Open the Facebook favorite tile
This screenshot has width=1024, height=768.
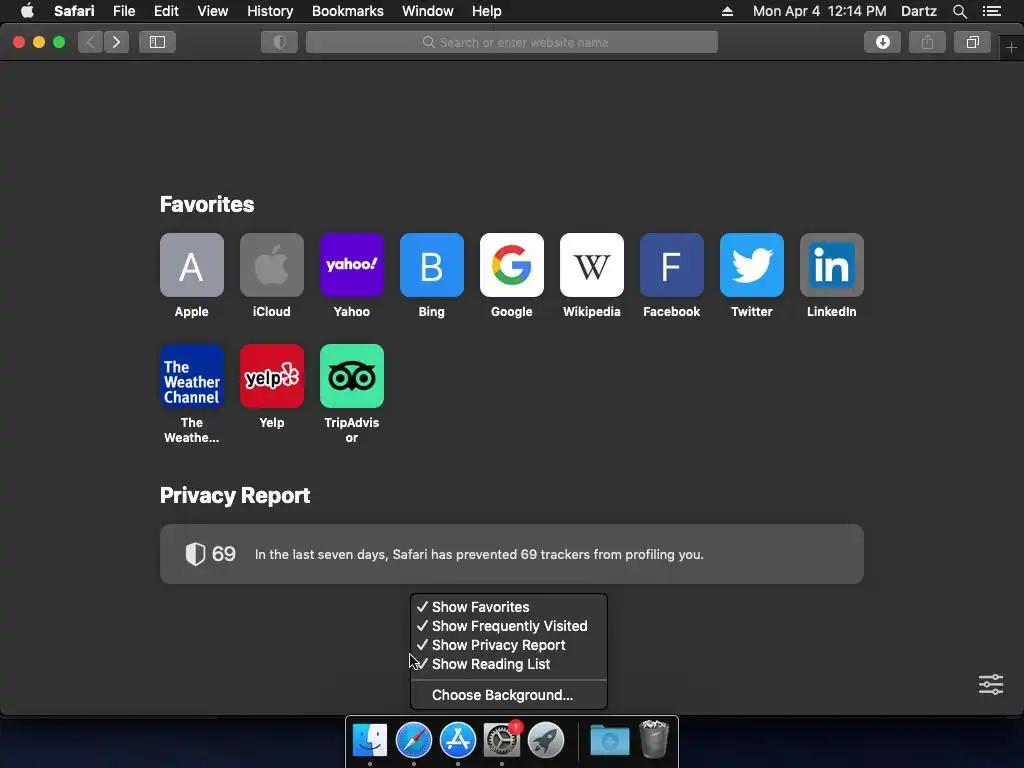(x=671, y=265)
